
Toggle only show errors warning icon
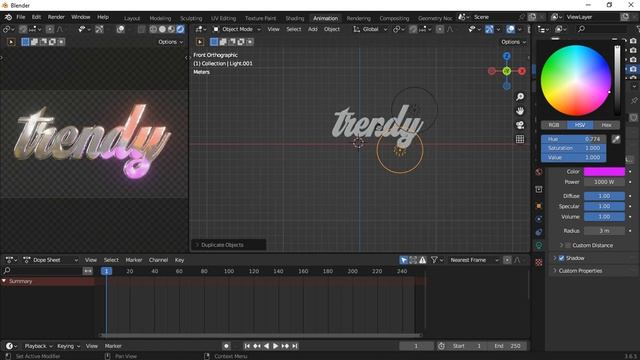pos(422,260)
